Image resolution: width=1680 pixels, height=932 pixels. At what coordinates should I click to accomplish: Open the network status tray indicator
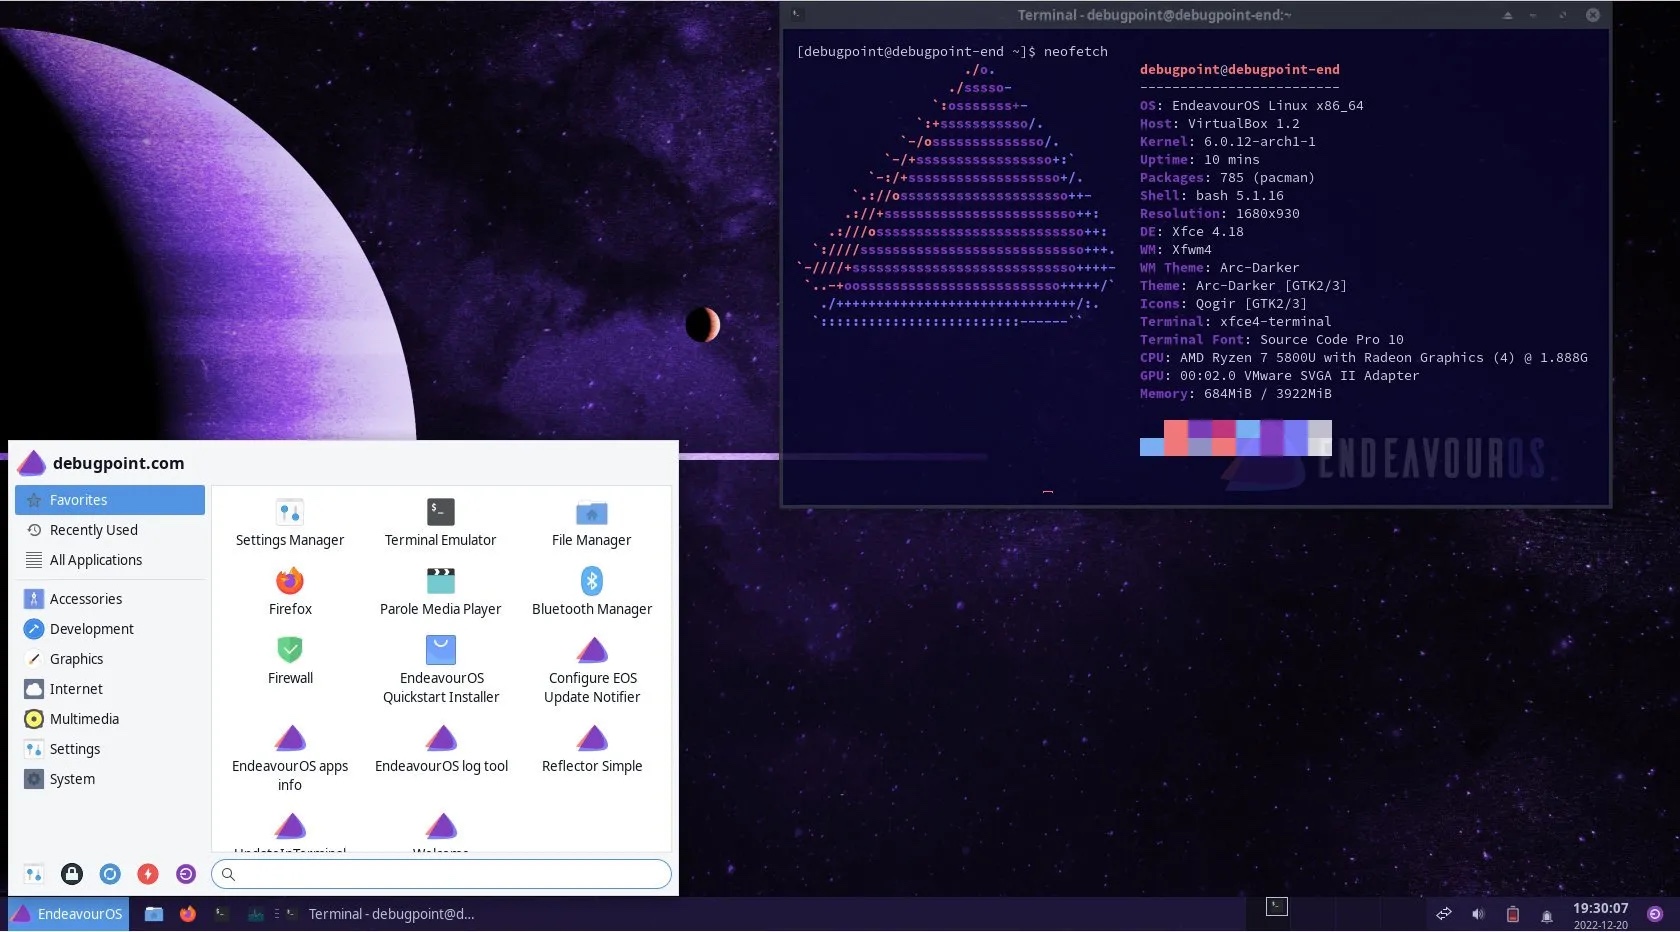point(1443,913)
